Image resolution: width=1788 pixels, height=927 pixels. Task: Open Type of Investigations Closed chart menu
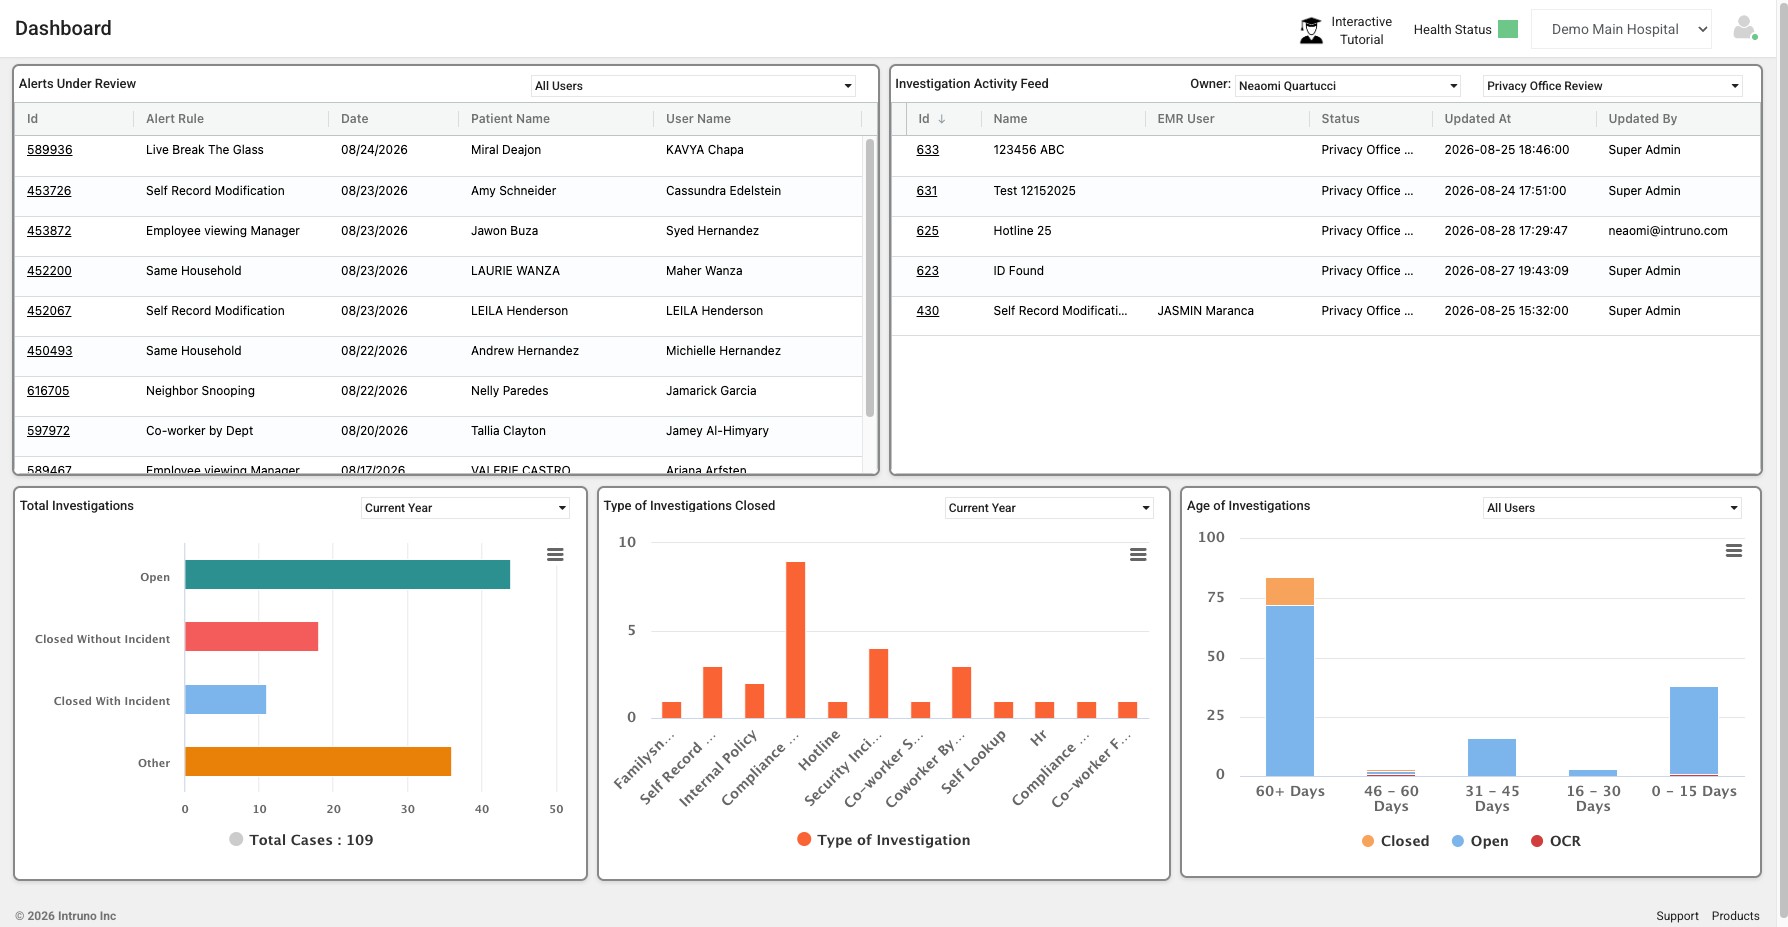point(1138,554)
